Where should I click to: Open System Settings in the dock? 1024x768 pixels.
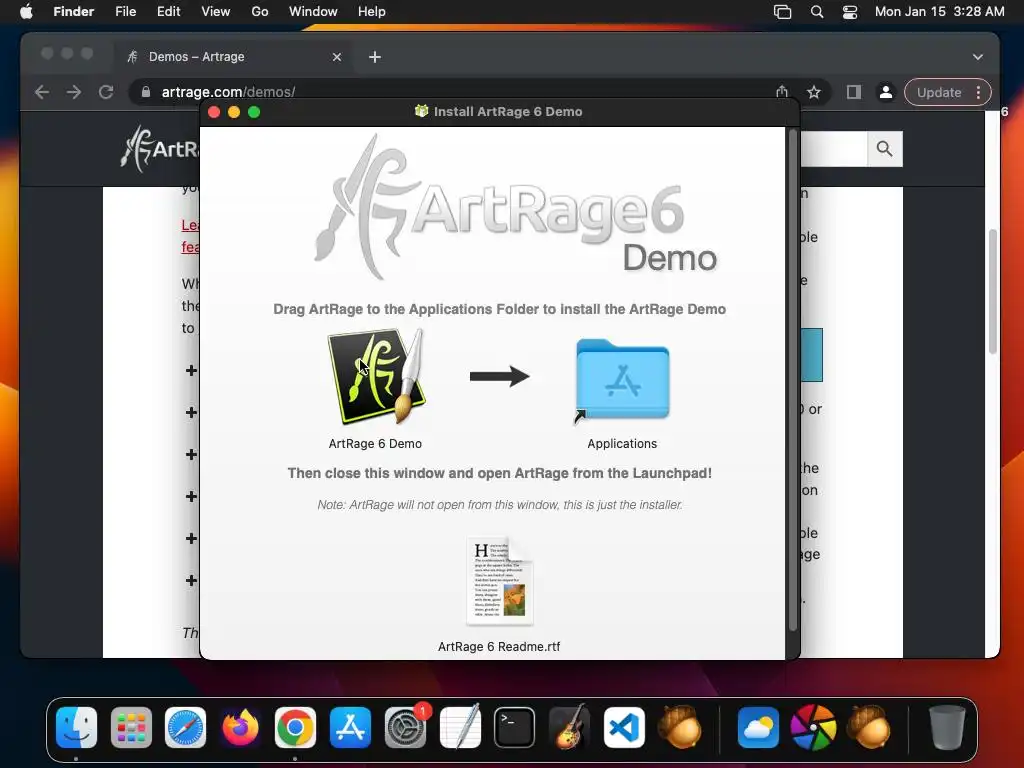[405, 728]
